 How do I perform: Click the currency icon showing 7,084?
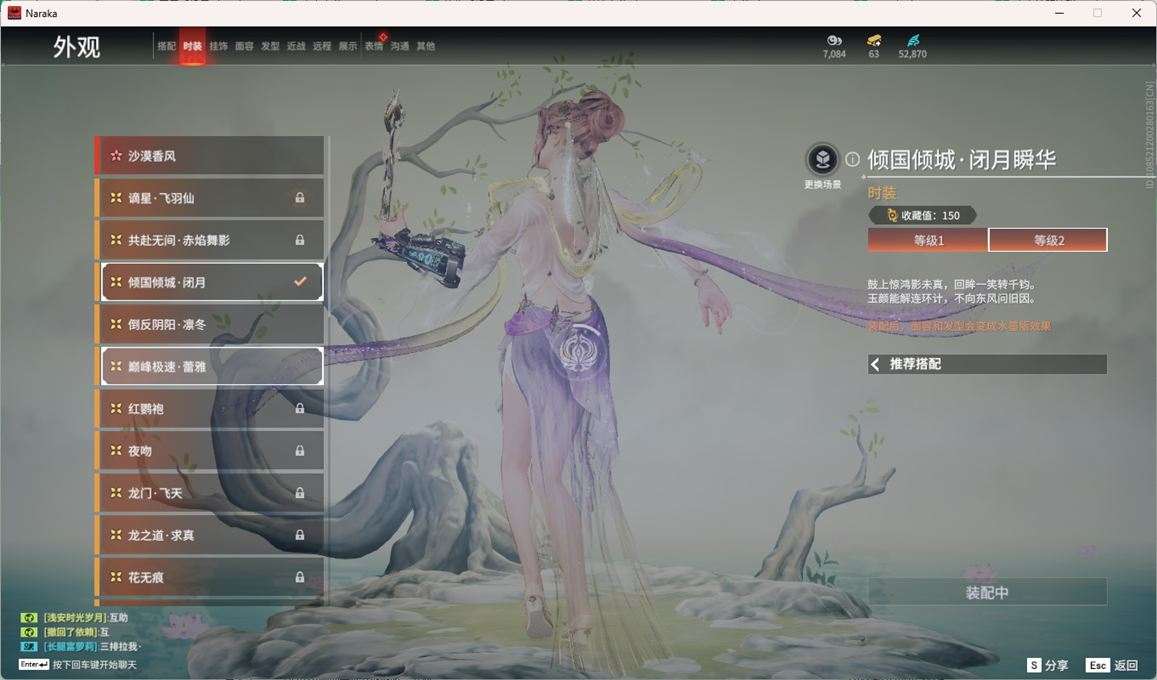point(833,41)
